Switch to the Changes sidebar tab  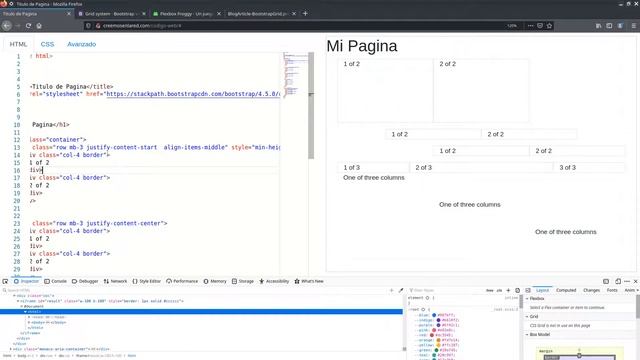pos(591,290)
